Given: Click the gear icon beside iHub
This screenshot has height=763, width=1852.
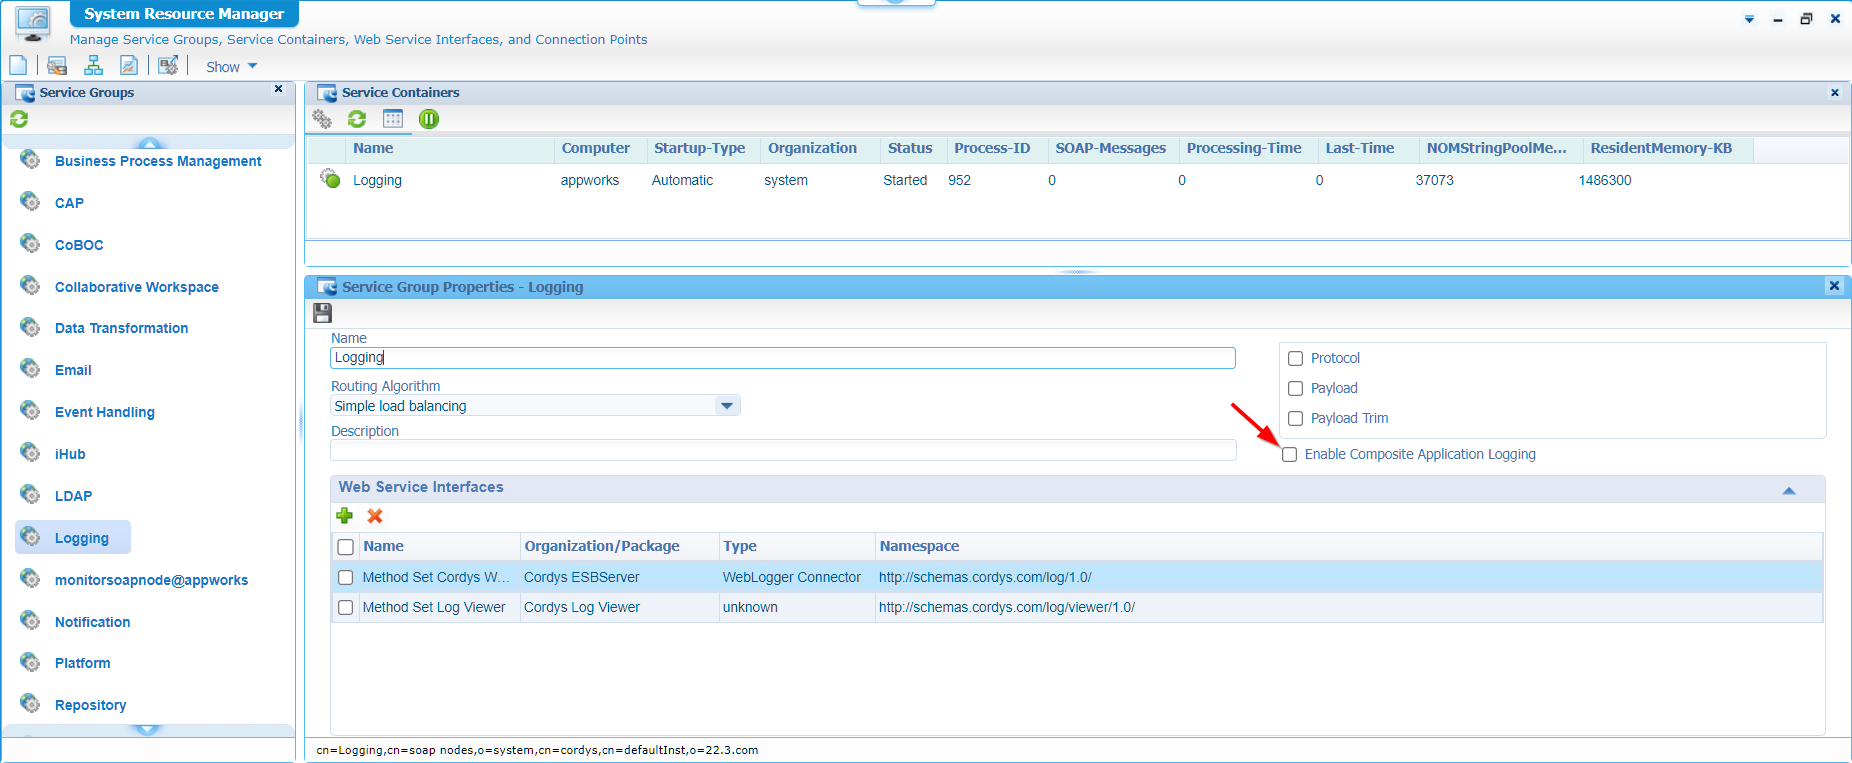Looking at the screenshot, I should point(31,452).
